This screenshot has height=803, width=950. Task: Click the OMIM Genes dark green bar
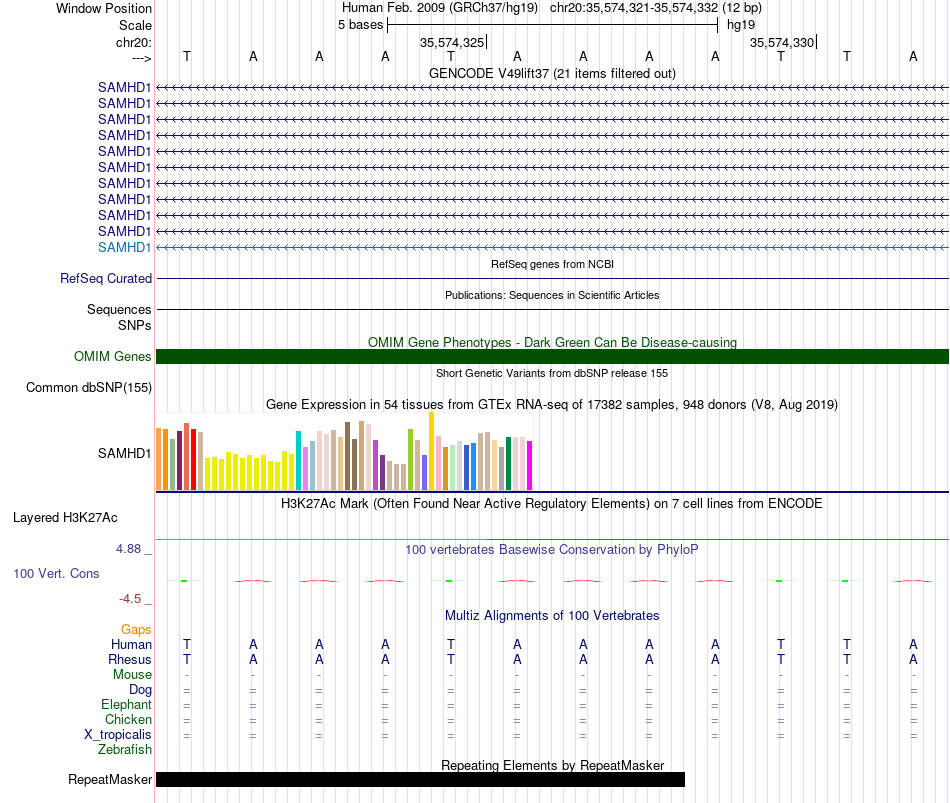(552, 356)
